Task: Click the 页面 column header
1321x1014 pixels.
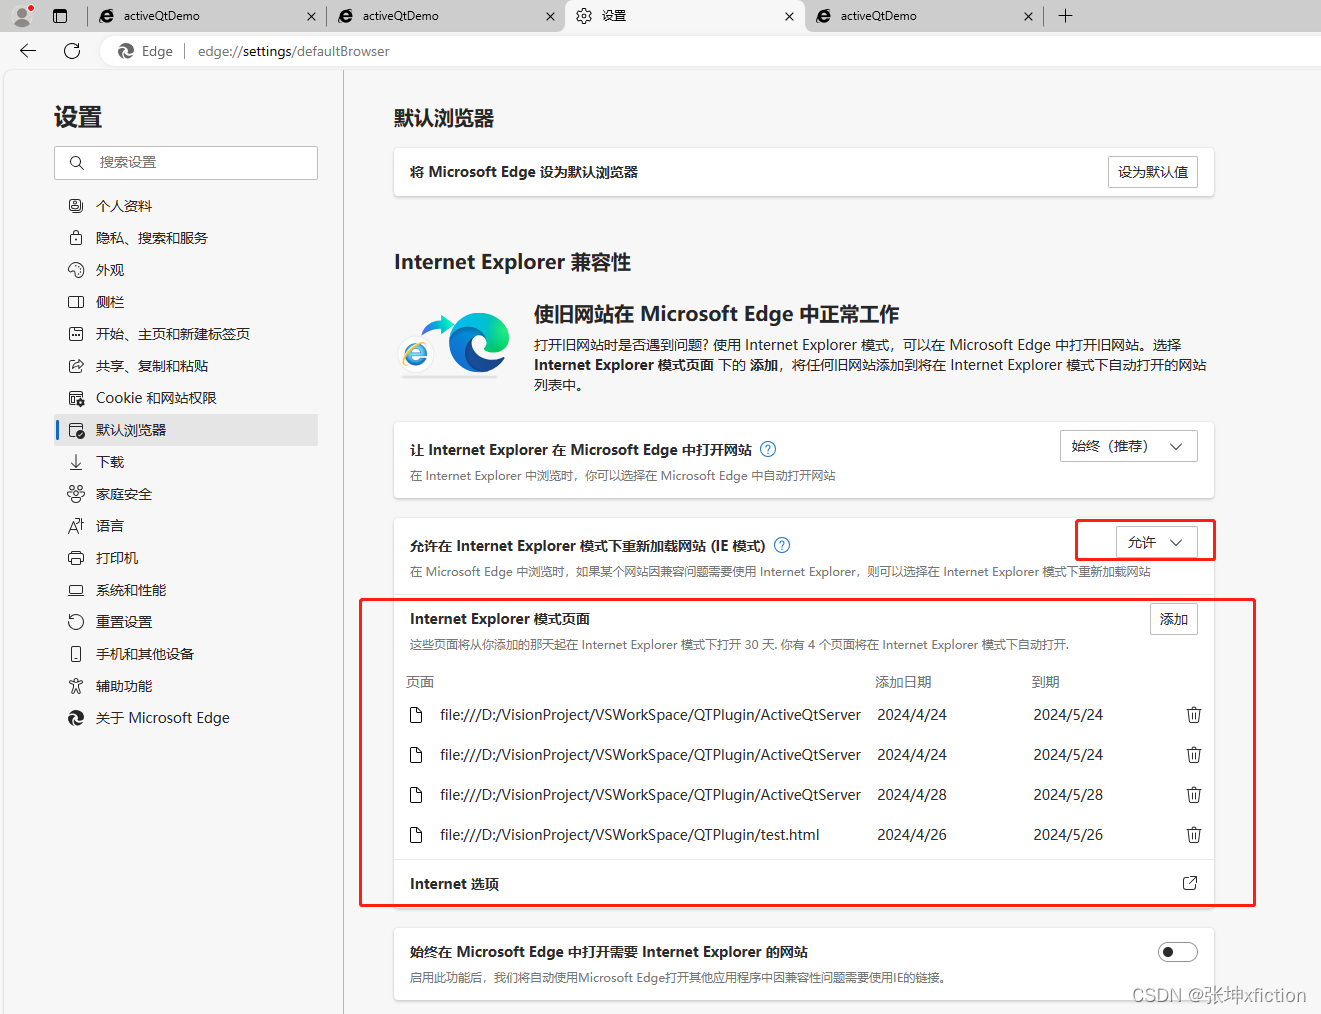Action: point(420,682)
